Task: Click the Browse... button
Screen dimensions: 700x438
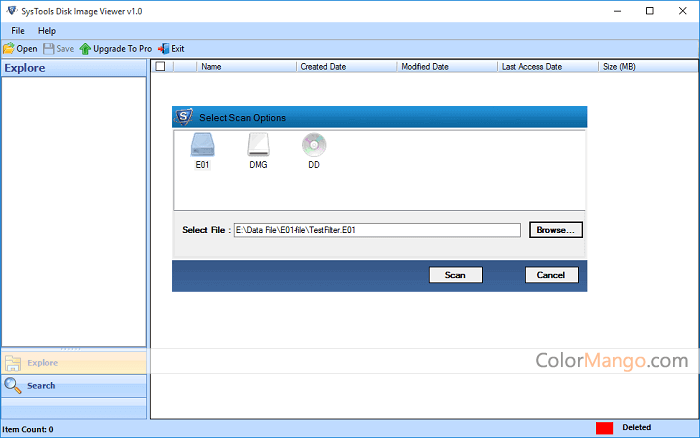Action: (556, 230)
